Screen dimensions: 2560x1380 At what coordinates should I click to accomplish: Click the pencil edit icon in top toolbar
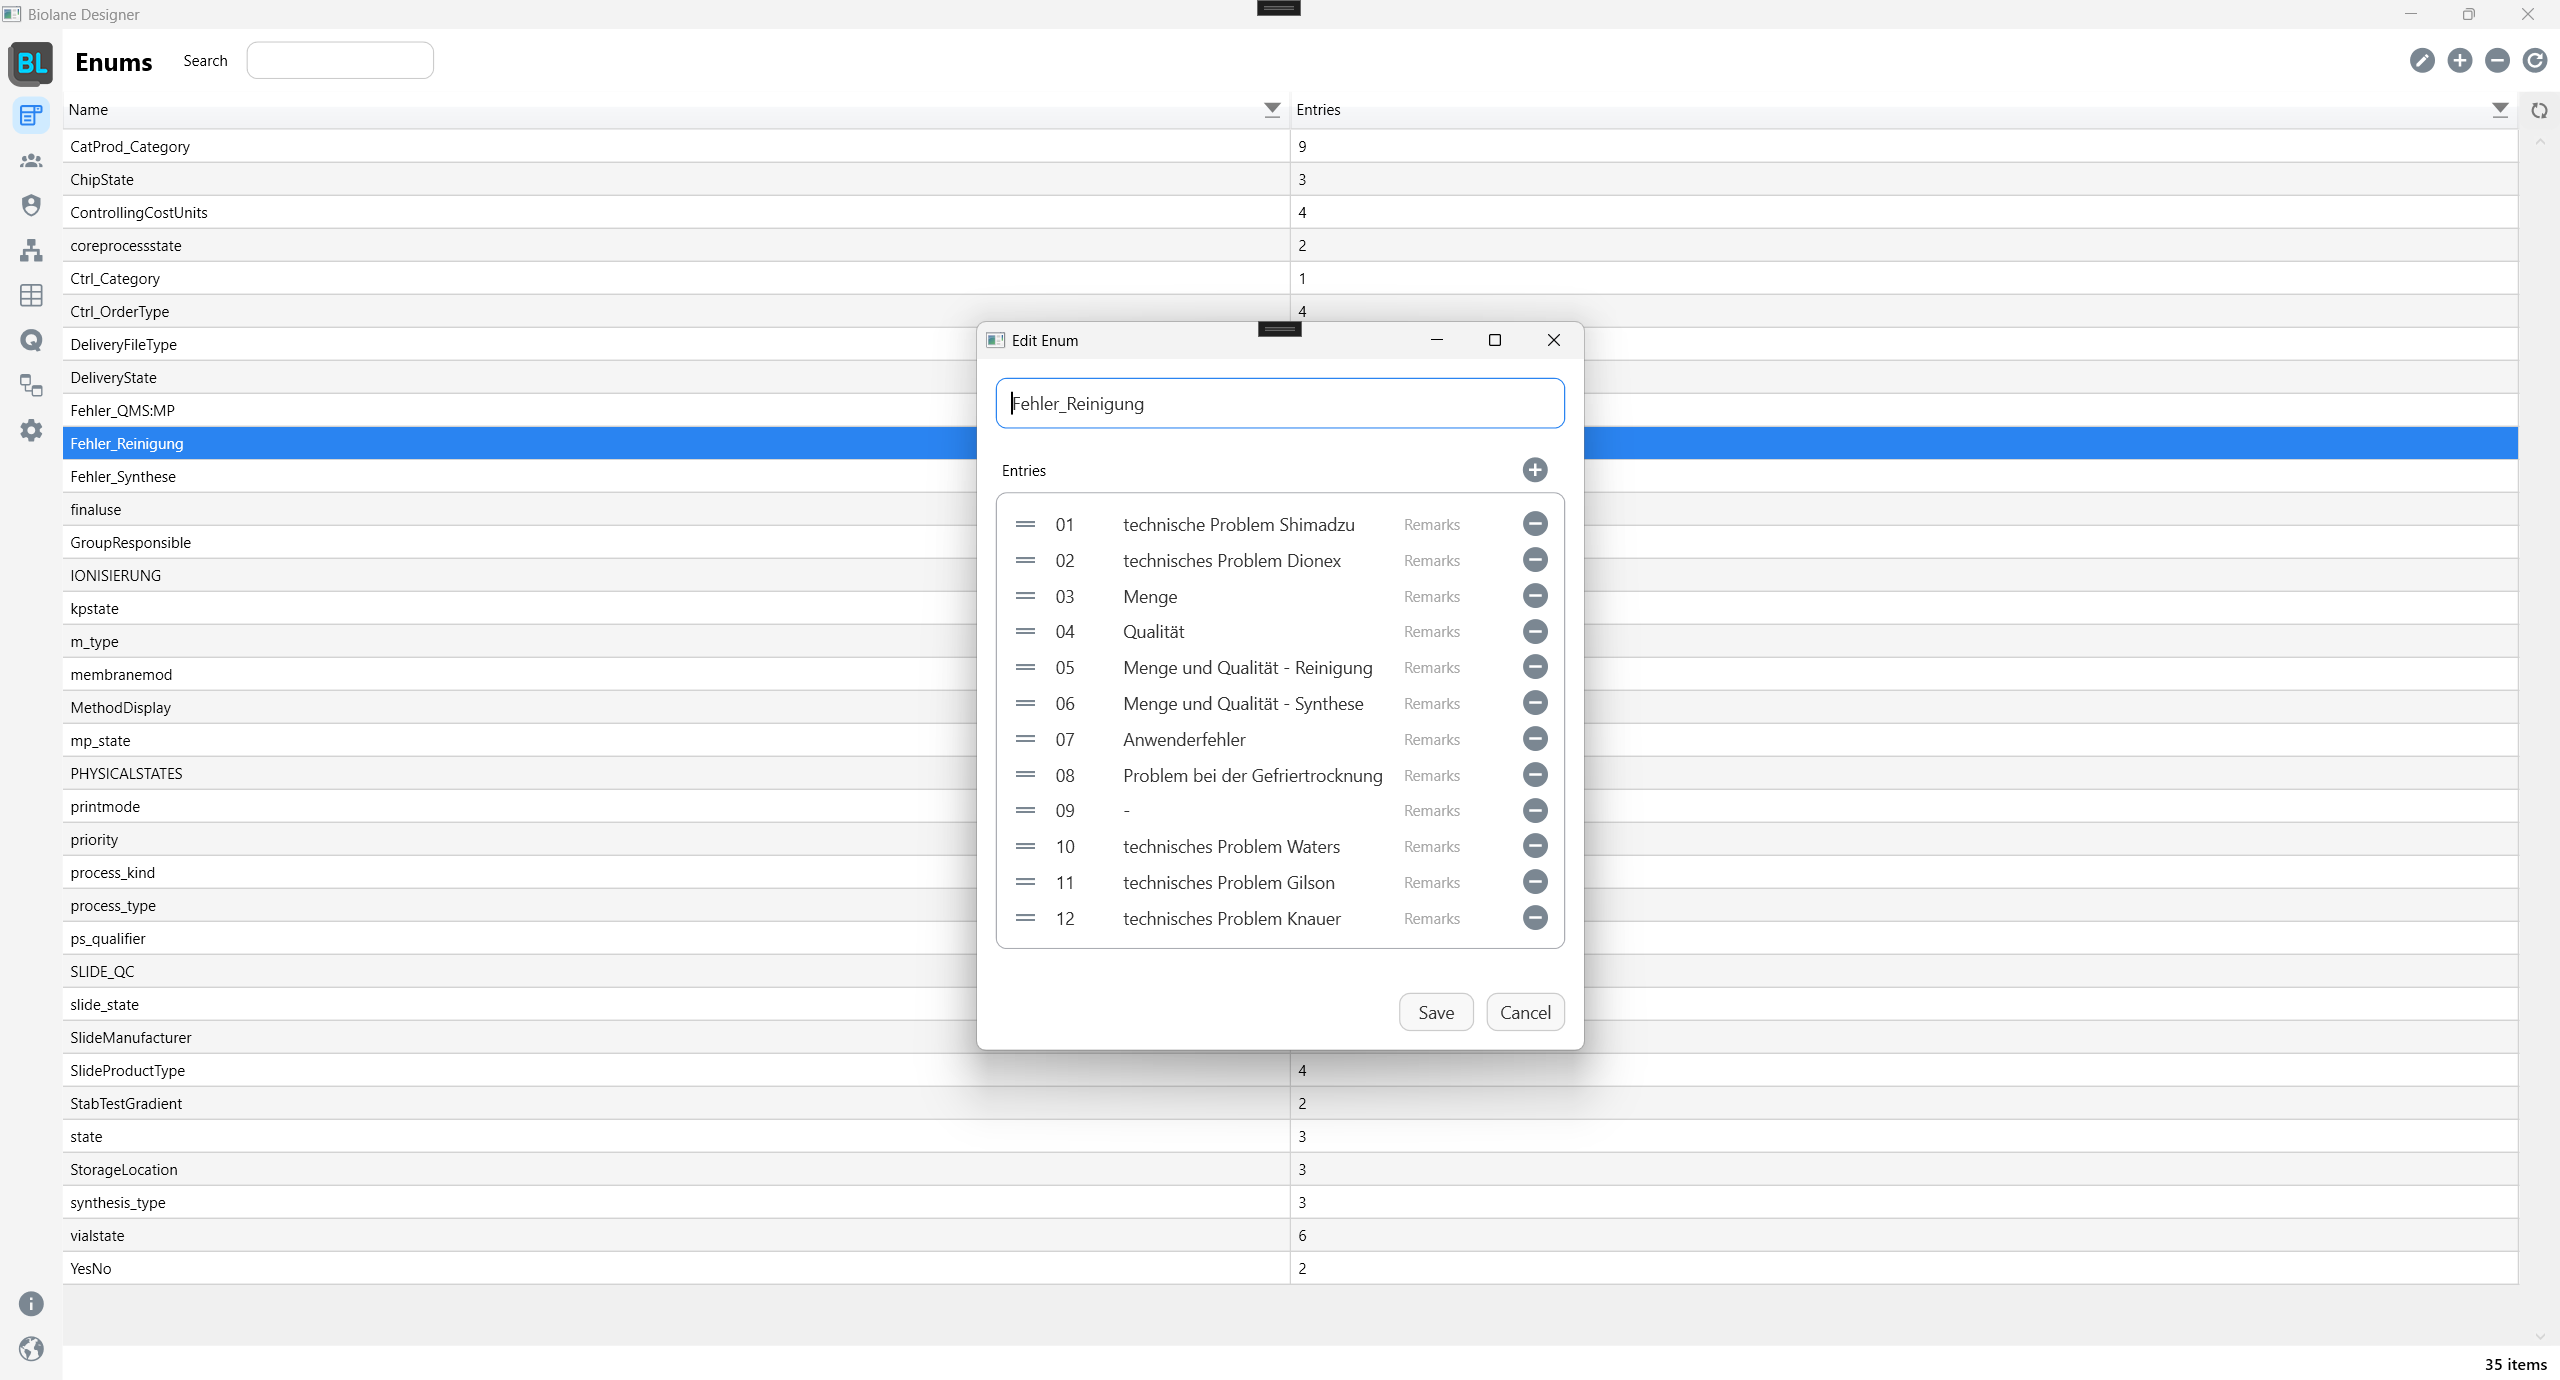pyautogui.click(x=2421, y=61)
